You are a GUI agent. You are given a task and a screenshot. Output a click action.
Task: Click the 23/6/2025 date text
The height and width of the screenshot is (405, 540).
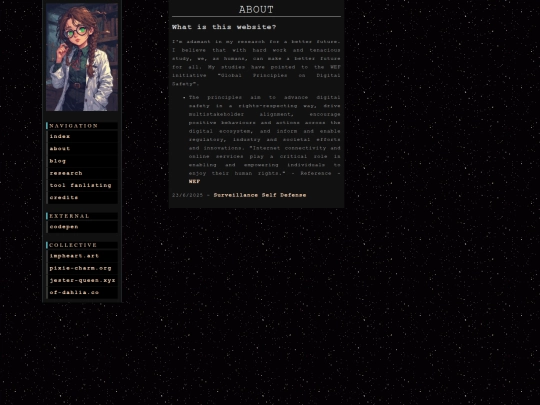187,195
